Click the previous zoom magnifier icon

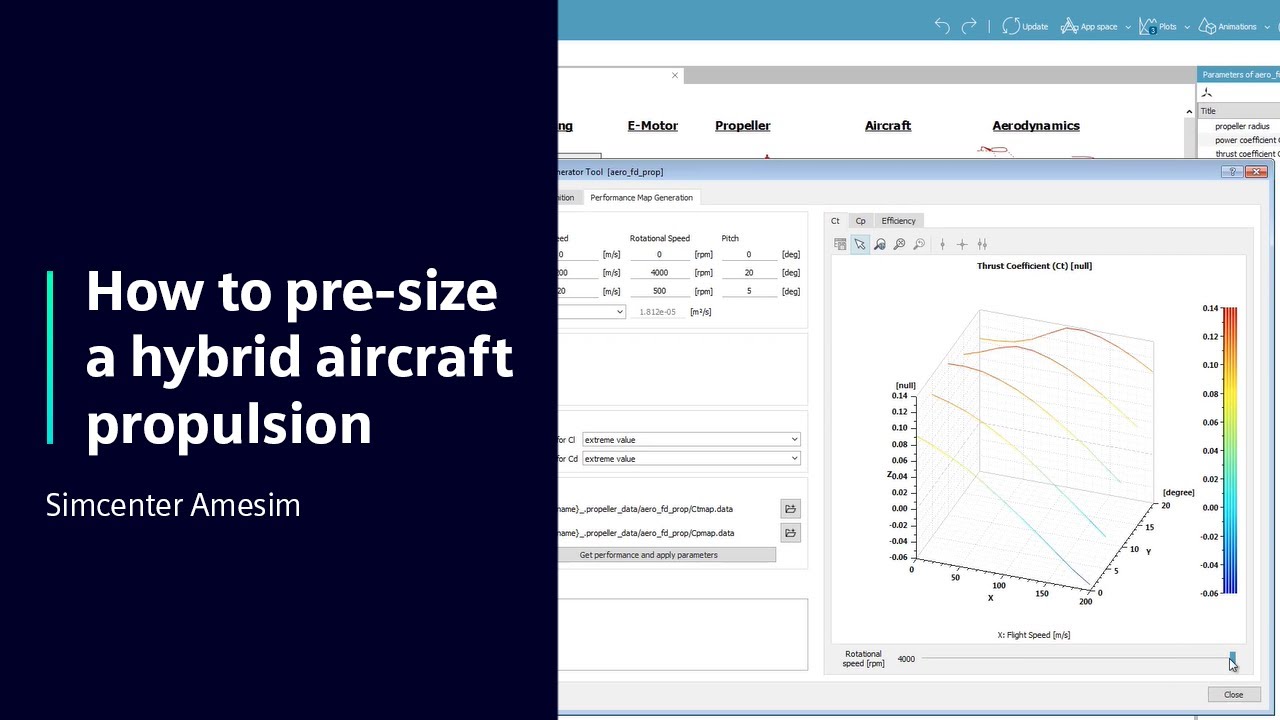(919, 244)
